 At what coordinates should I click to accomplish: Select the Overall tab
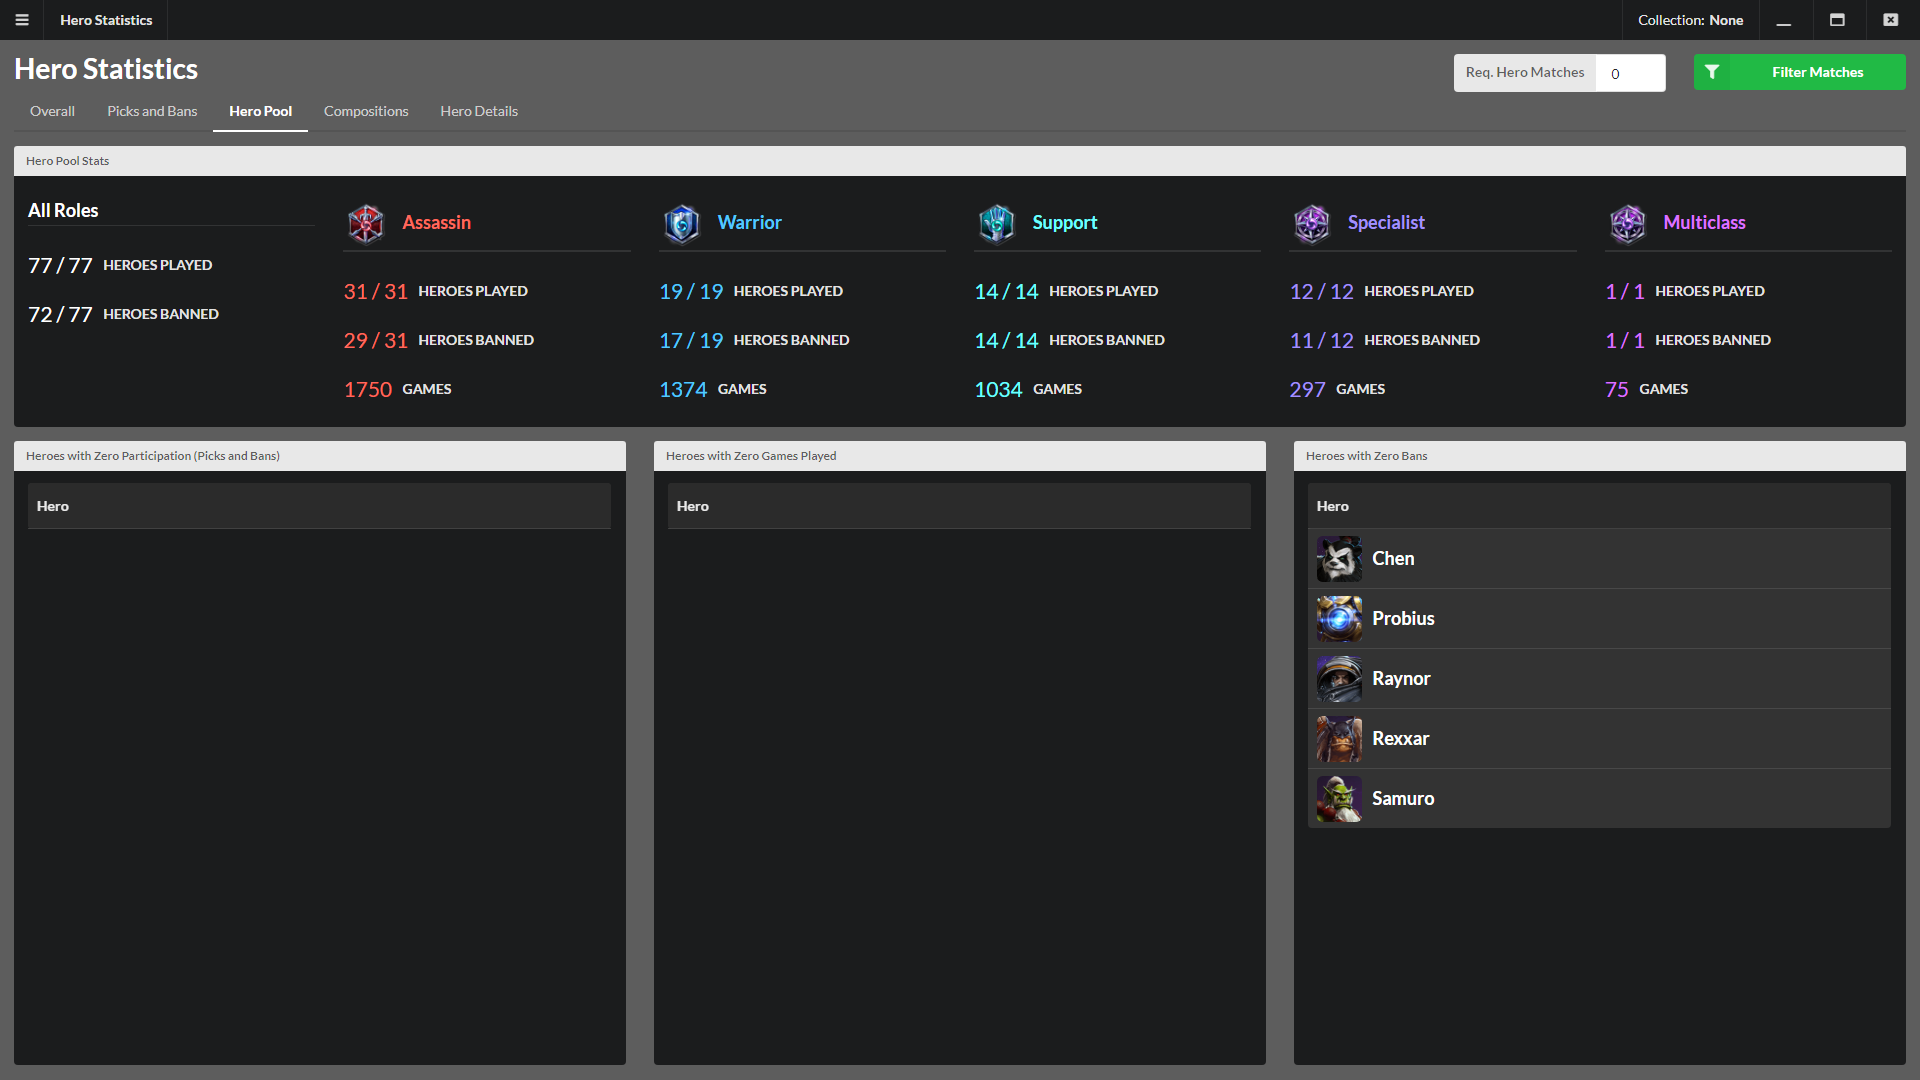[53, 111]
